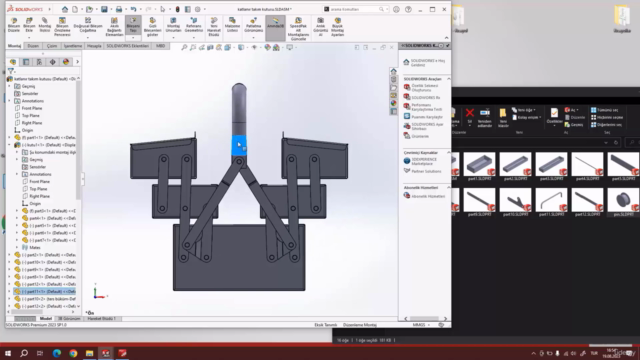Viewport: 640px width, 360px height.
Task: Click the Save icon in the title bar
Action: click(x=104, y=9)
